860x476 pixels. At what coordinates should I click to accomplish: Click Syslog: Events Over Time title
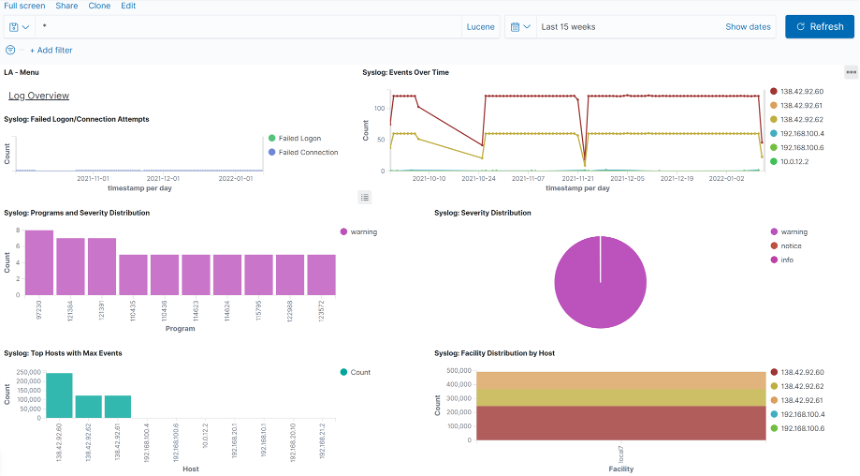405,72
